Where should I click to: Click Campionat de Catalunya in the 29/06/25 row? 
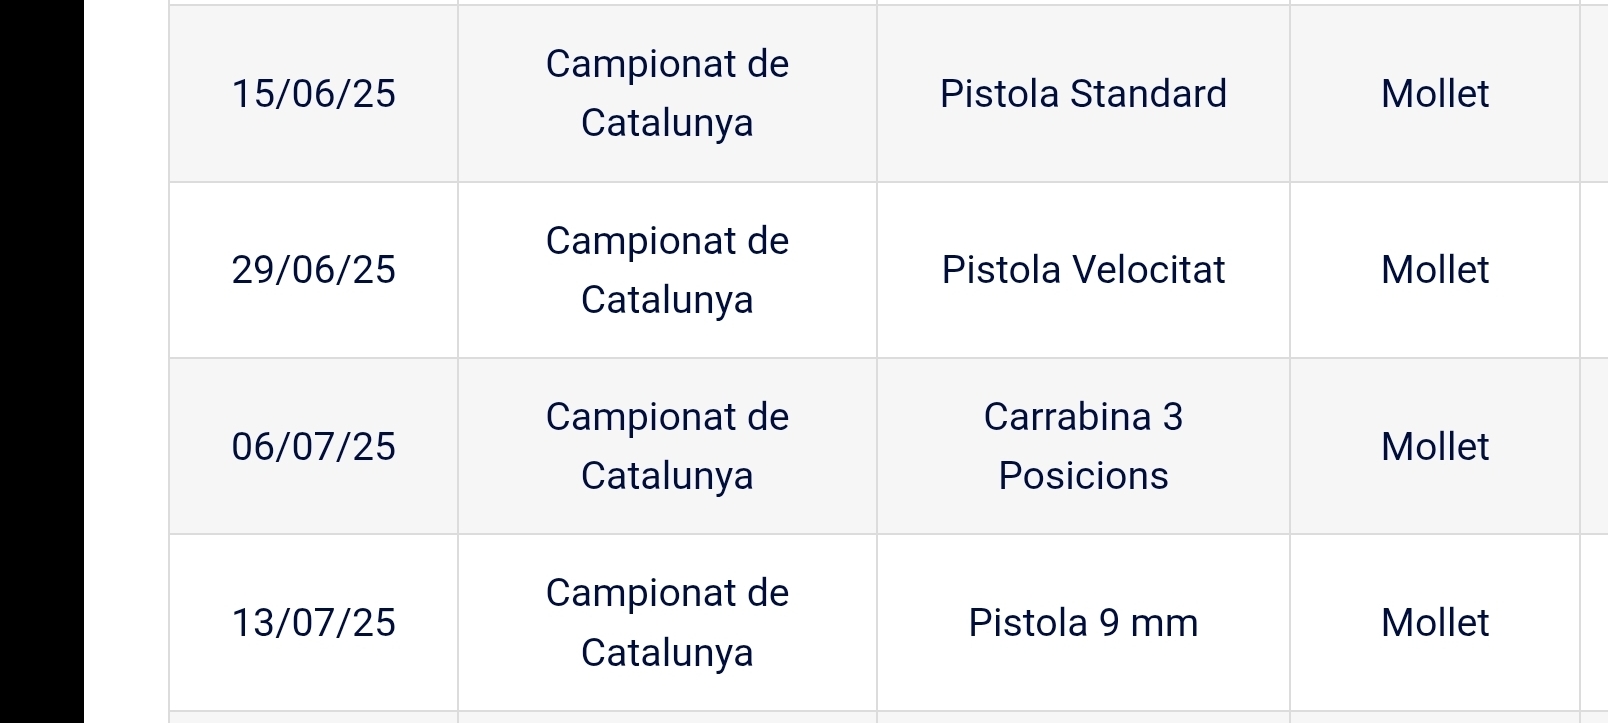tap(667, 270)
